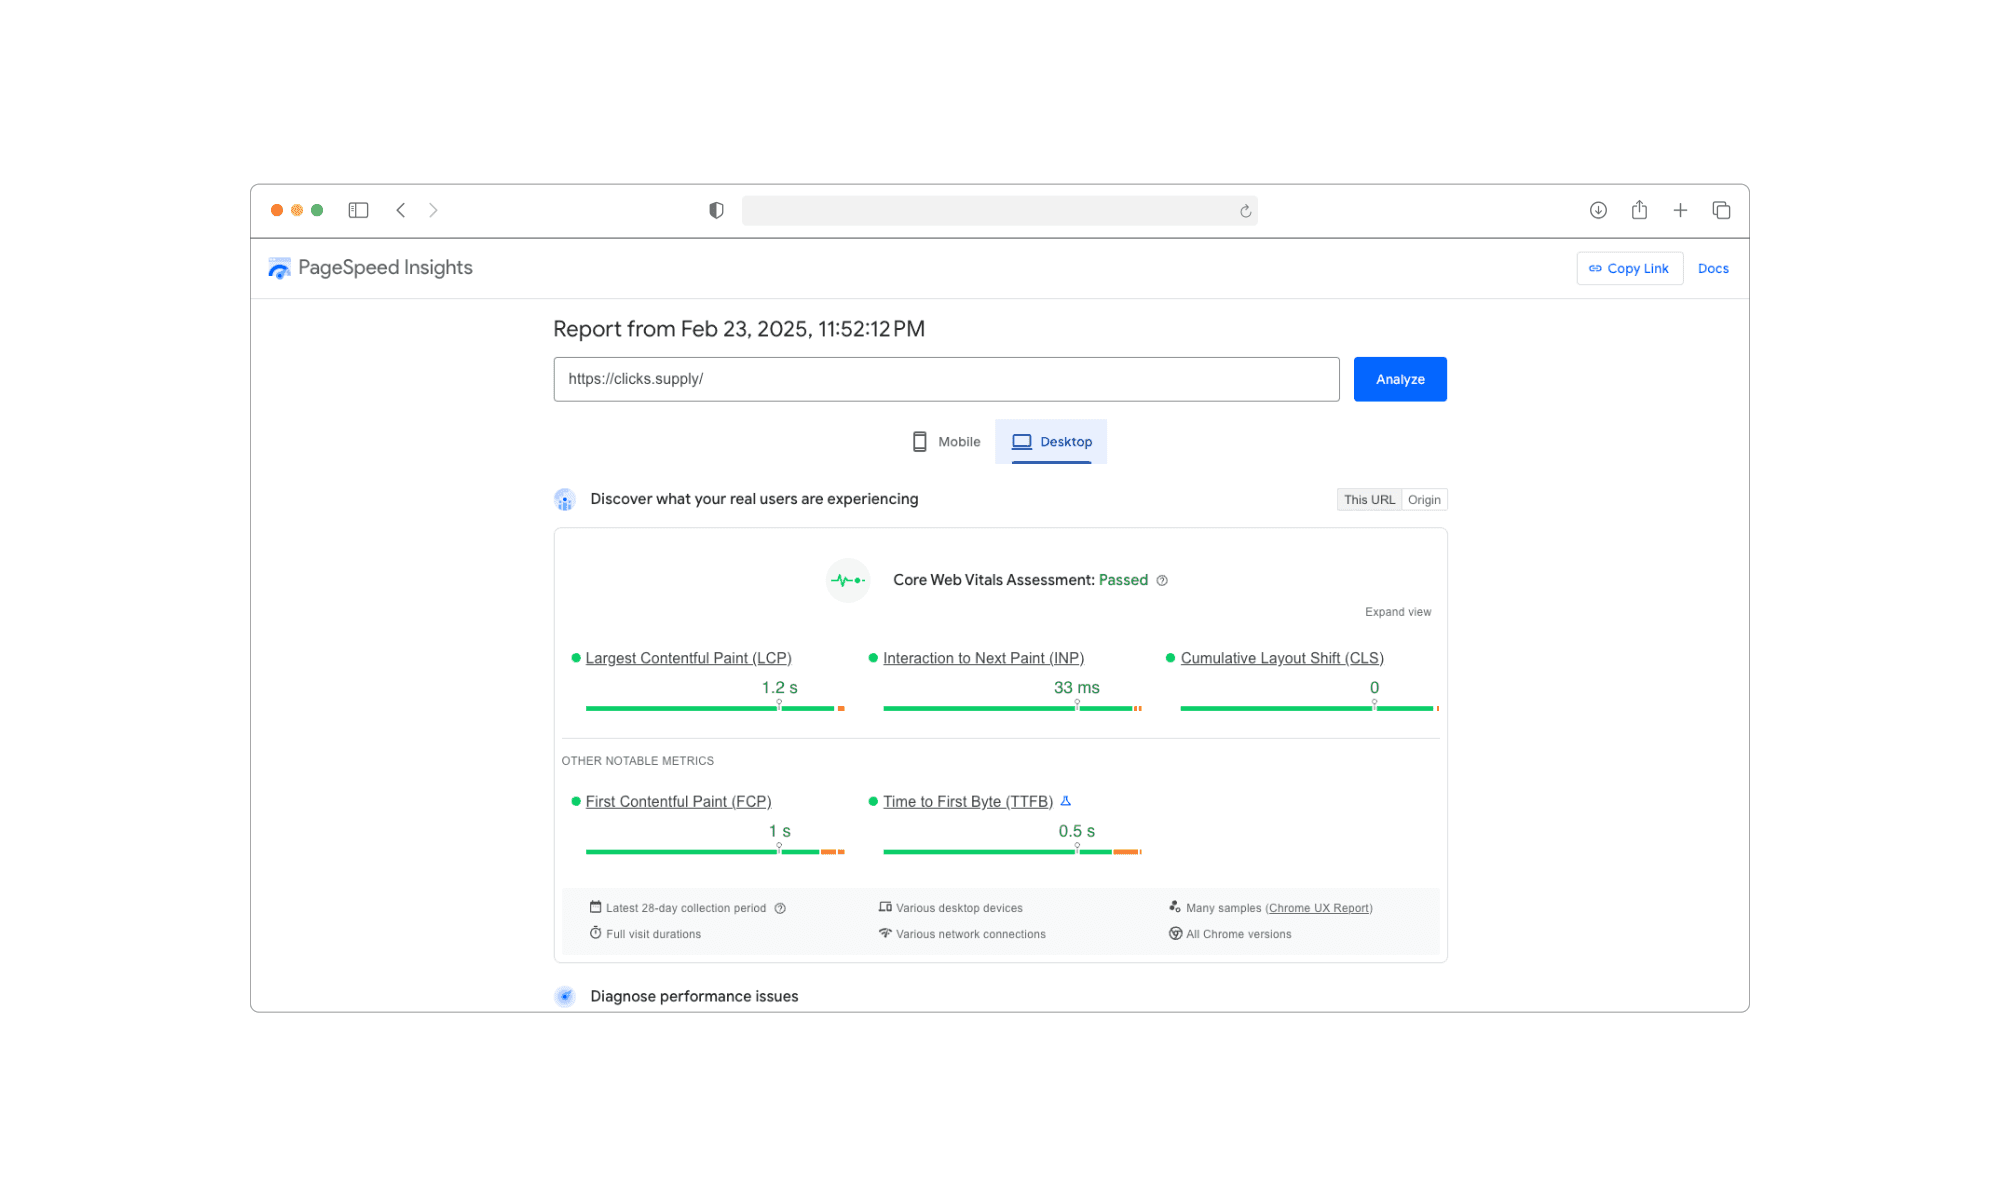The image size is (2000, 1200).
Task: Click the Passed assessment status
Action: 1123,580
